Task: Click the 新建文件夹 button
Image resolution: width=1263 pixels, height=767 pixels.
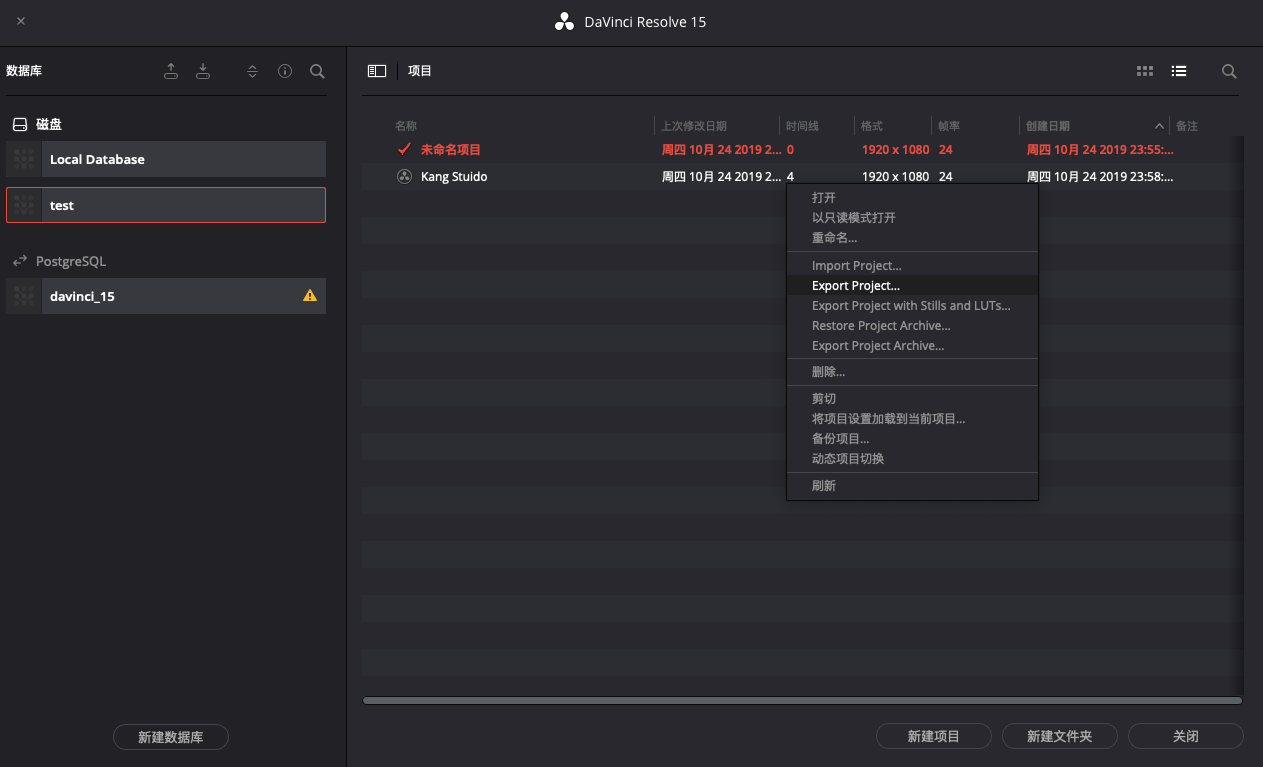Action: 1060,736
